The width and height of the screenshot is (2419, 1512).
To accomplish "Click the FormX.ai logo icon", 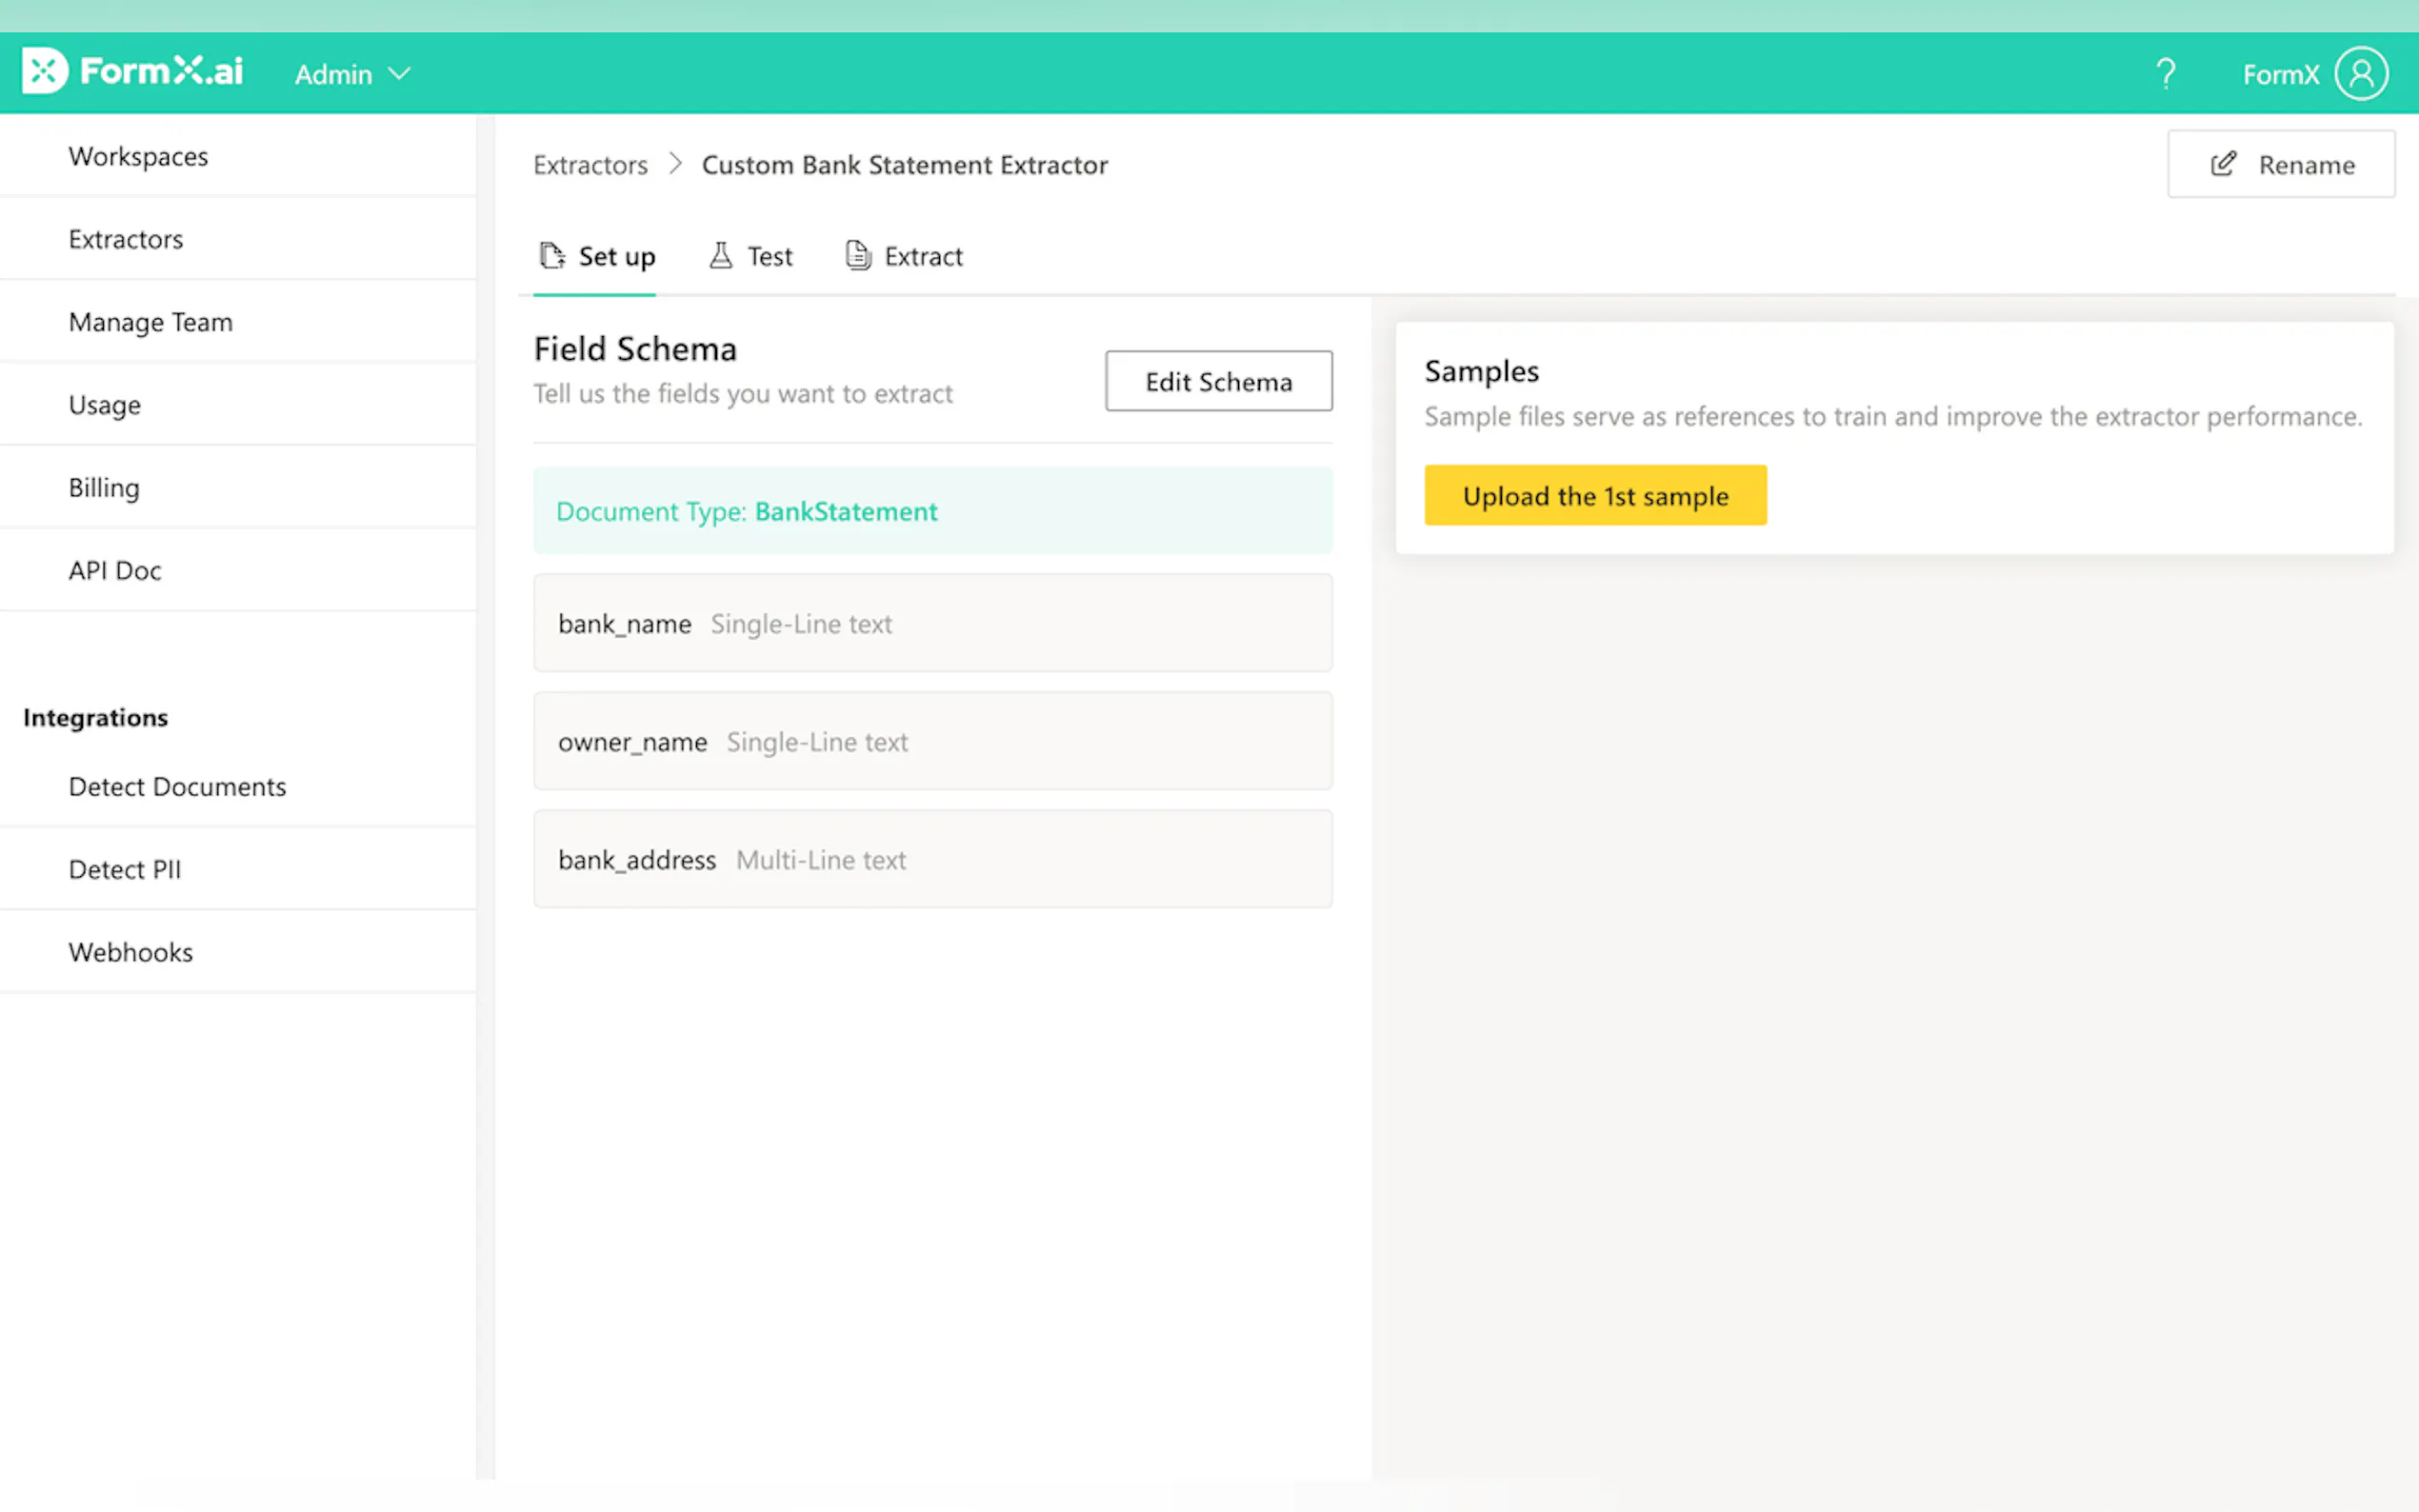I will 44,71.
